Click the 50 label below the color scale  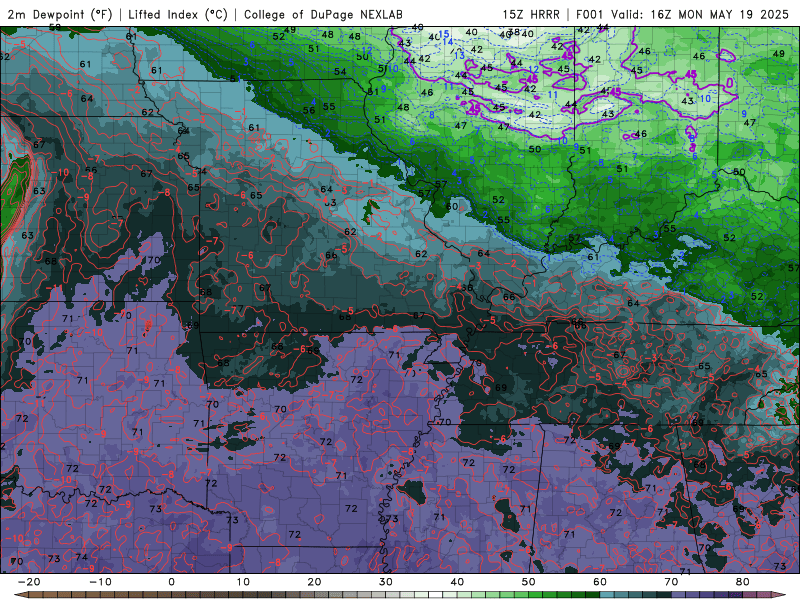click(529, 582)
